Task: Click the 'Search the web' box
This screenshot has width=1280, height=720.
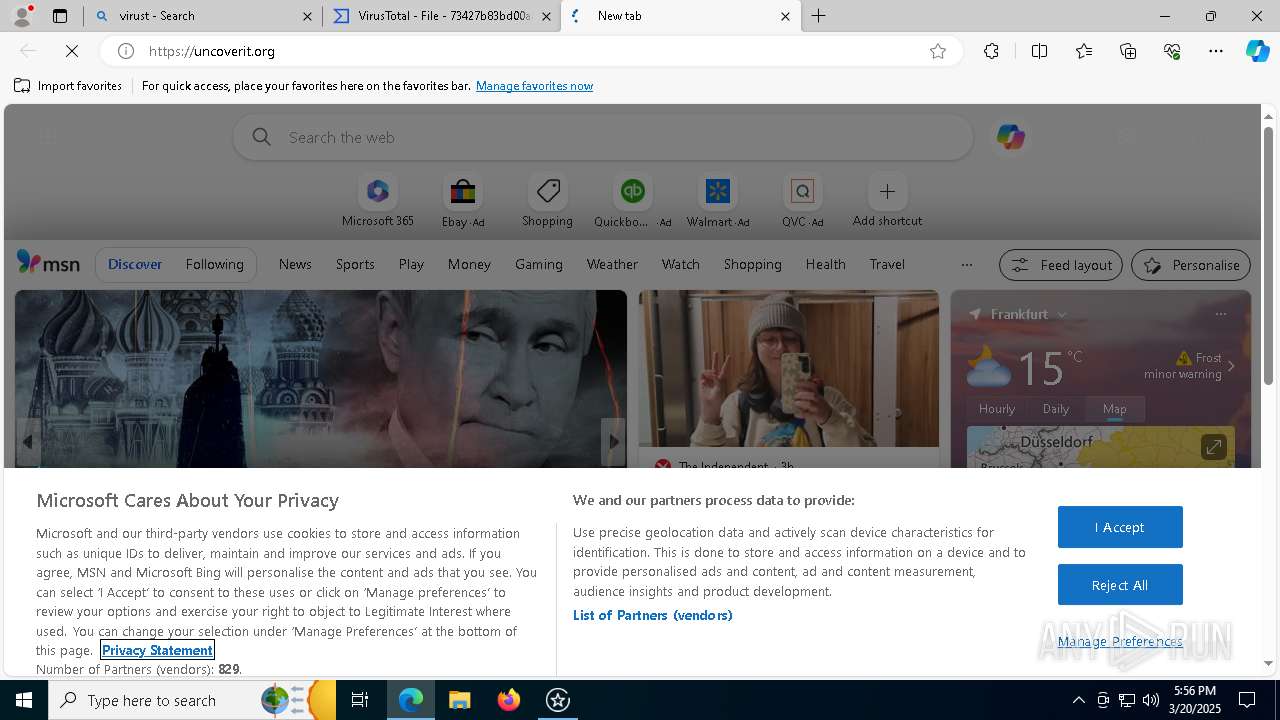Action: (x=603, y=137)
